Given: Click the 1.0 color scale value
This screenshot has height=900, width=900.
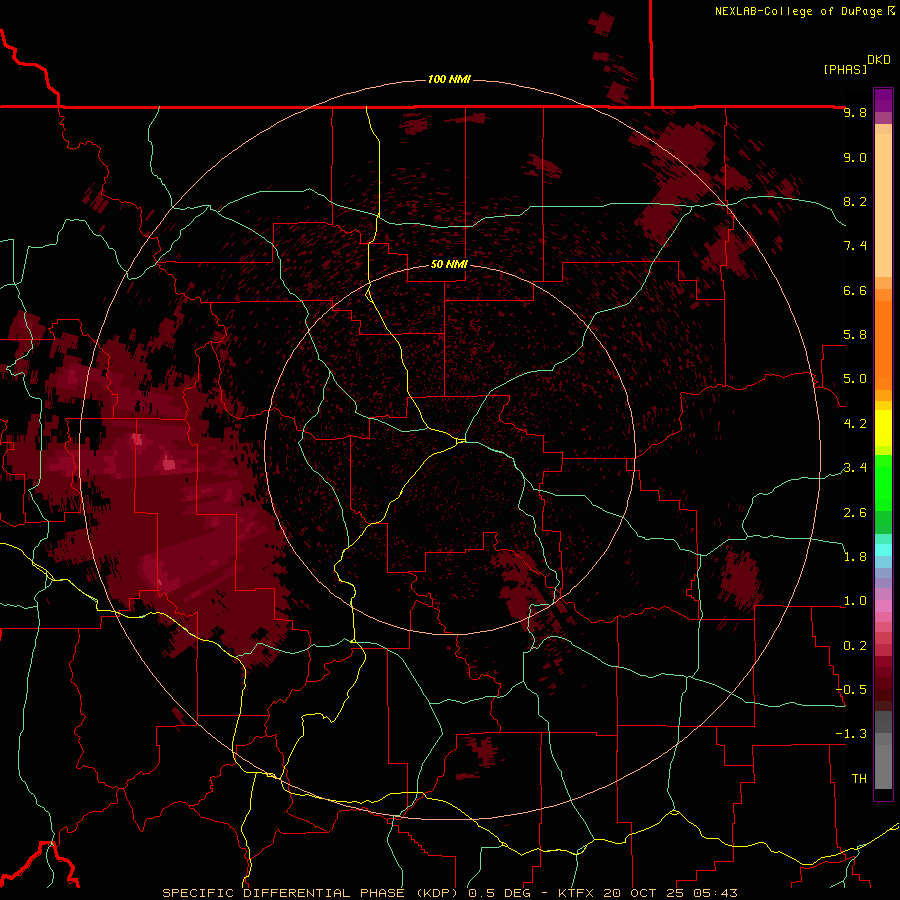Looking at the screenshot, I should pos(855,601).
